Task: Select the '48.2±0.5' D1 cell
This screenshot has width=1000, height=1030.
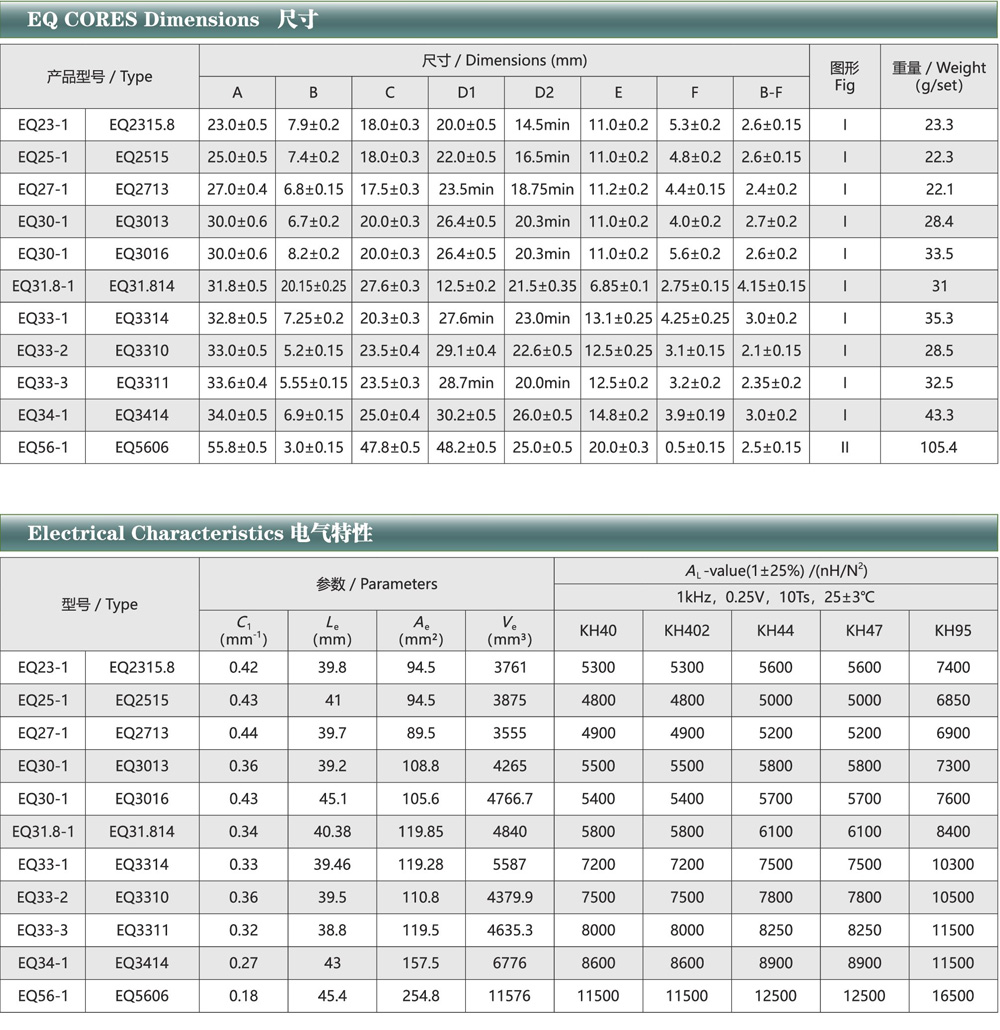Action: pos(466,447)
